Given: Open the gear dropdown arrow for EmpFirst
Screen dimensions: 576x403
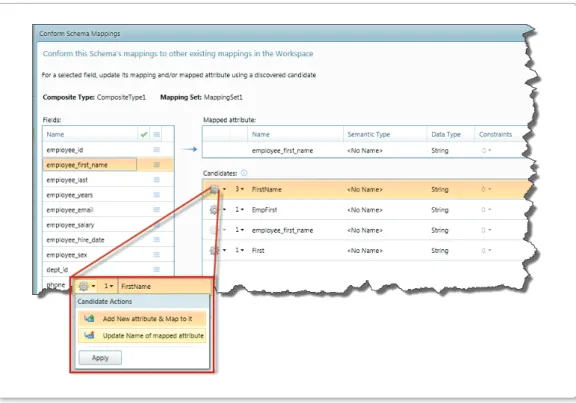Looking at the screenshot, I should pos(224,210).
